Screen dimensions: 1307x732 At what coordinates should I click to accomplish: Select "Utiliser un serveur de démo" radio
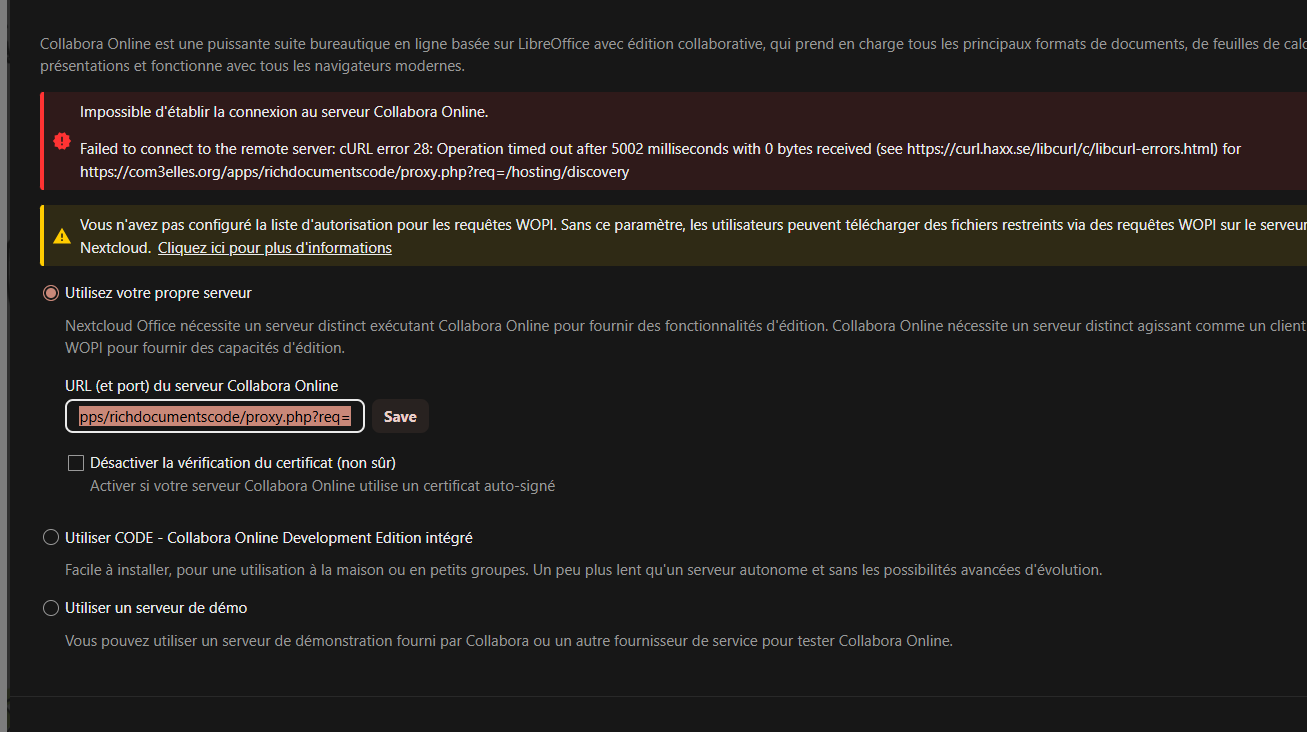(51, 608)
